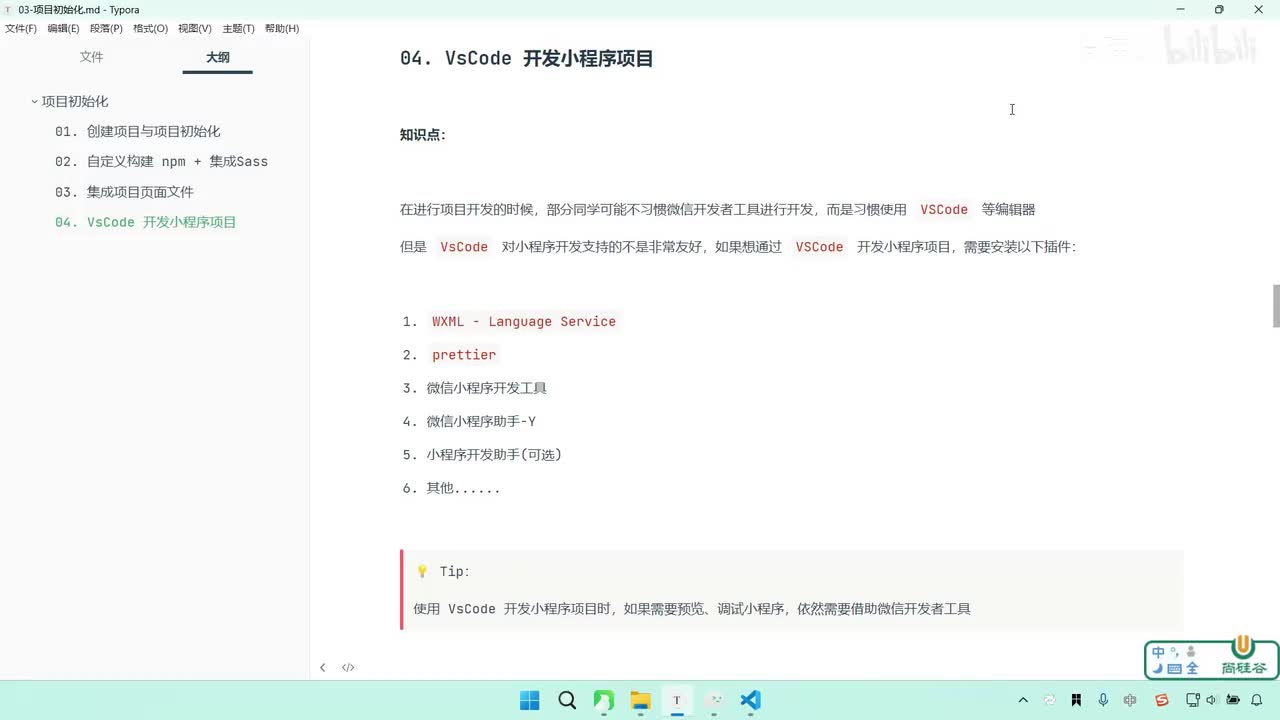The height and width of the screenshot is (720, 1280).
Task: Switch to Typora taskbar icon
Action: [x=677, y=700]
